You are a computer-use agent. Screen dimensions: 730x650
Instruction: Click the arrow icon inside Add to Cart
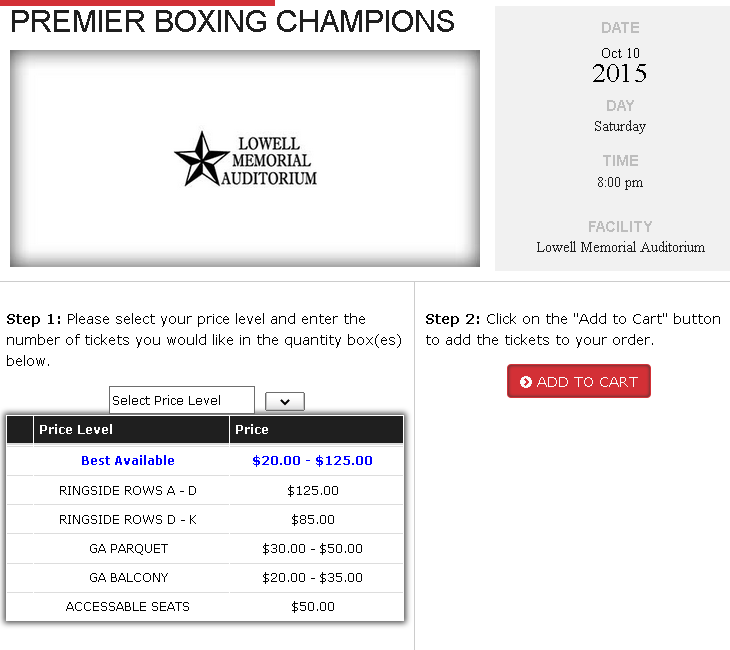point(526,382)
